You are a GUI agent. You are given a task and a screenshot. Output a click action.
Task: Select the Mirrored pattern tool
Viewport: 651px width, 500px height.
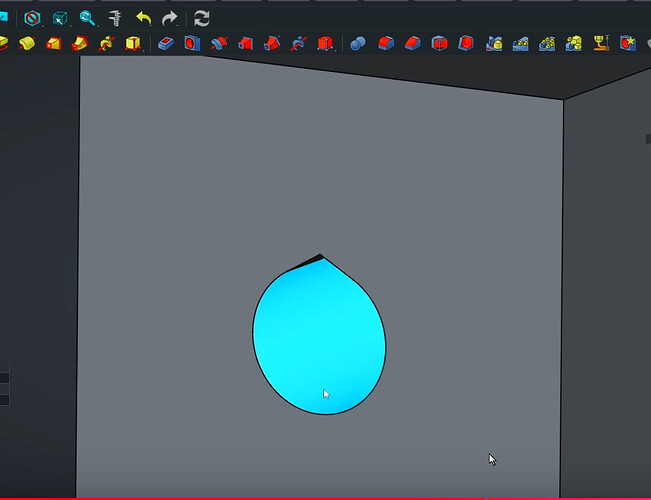click(x=494, y=43)
